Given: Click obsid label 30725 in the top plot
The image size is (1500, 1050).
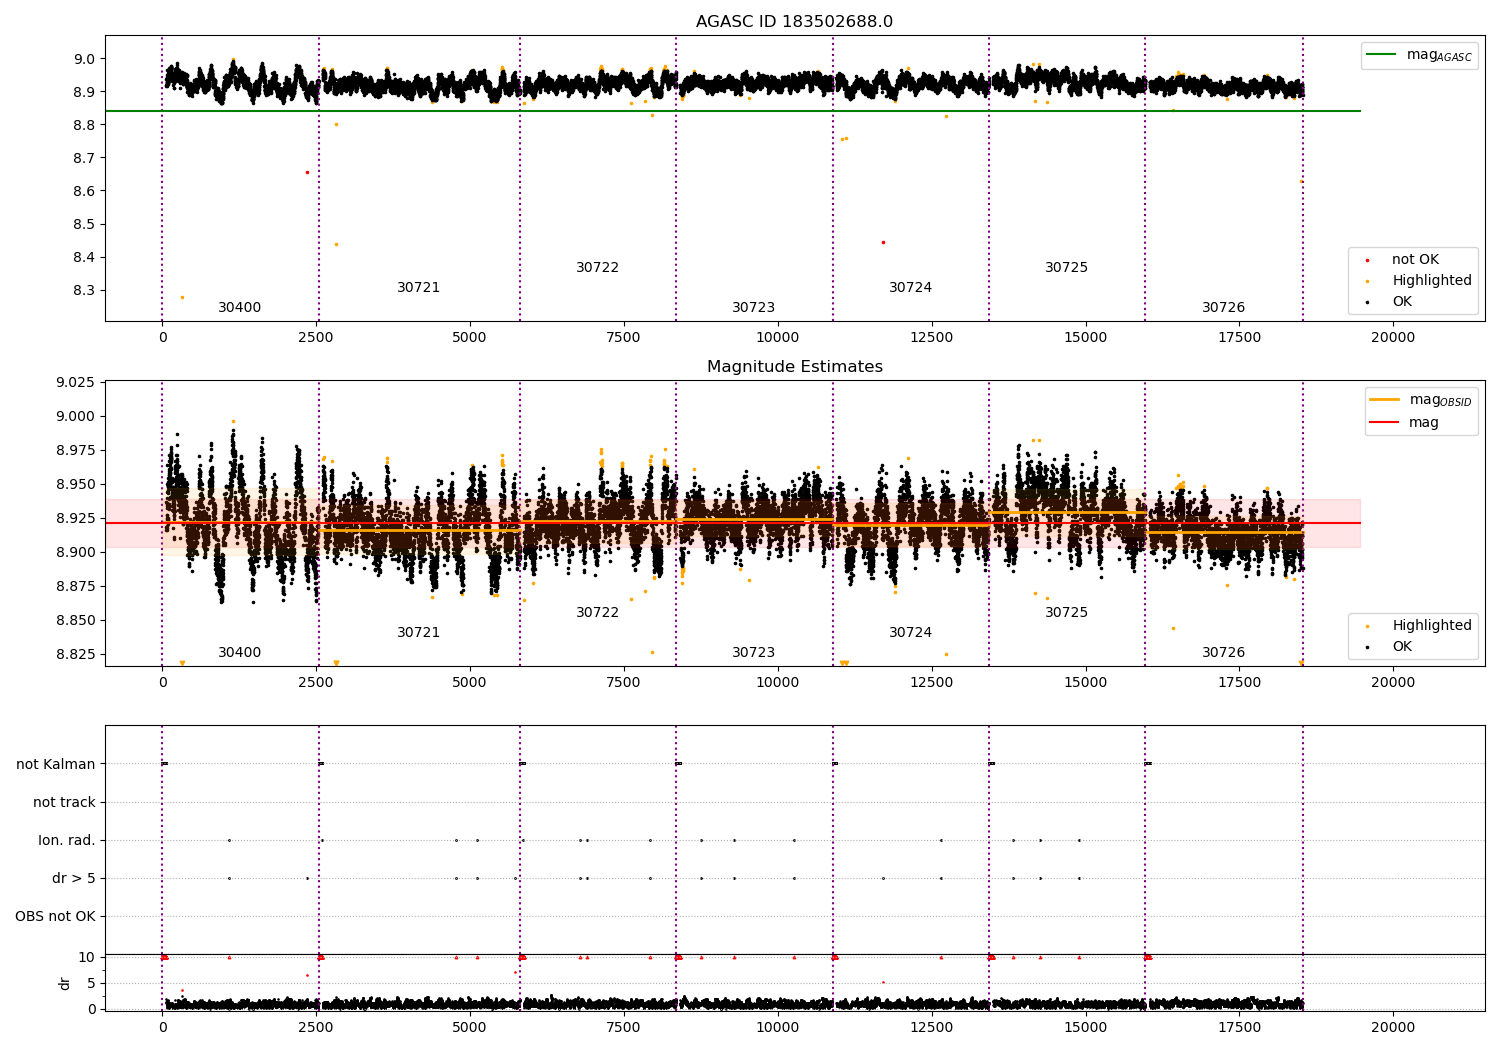Looking at the screenshot, I should (1067, 268).
